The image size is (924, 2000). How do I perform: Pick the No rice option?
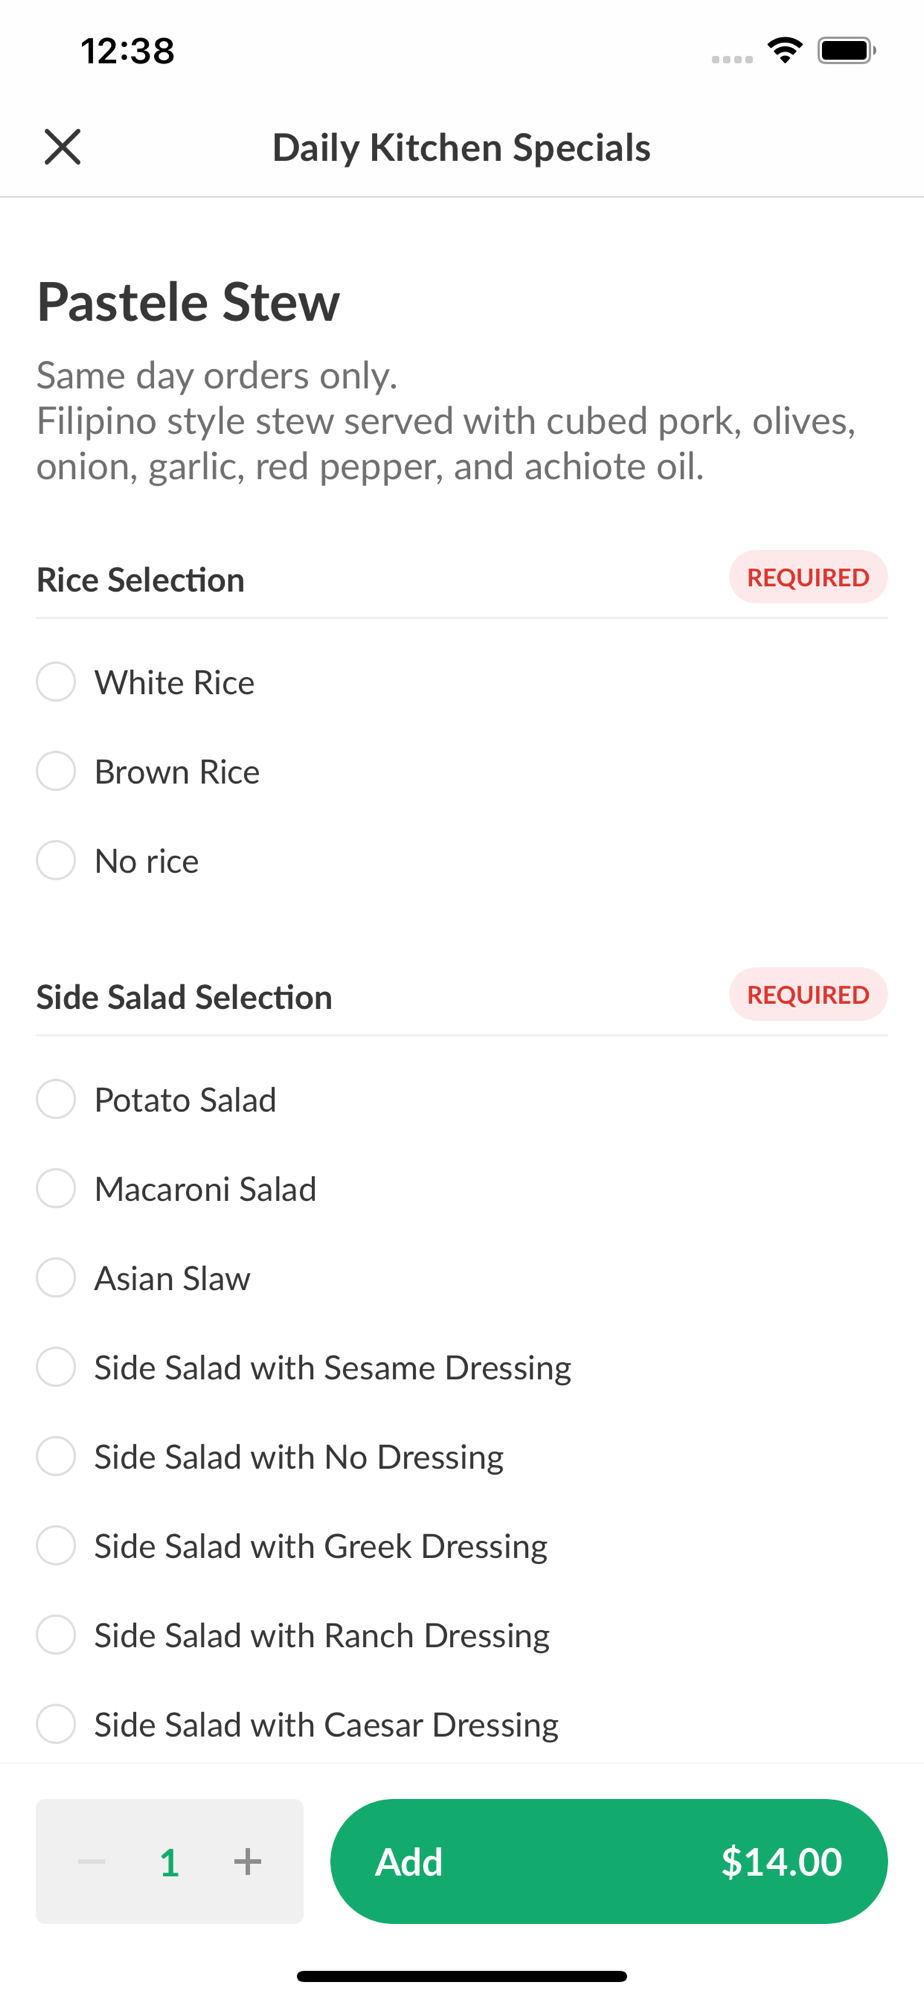[x=56, y=860]
